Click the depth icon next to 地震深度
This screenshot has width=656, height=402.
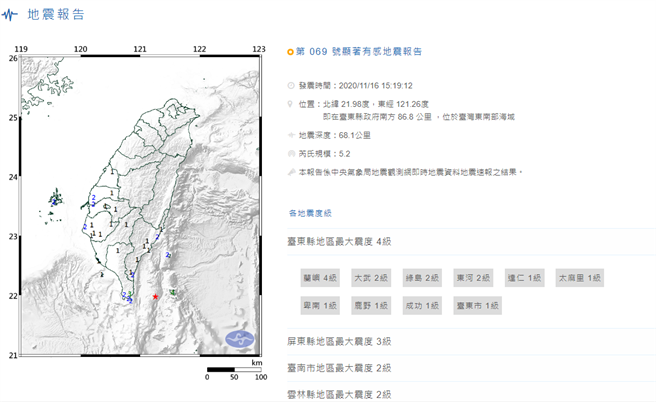pyautogui.click(x=291, y=135)
